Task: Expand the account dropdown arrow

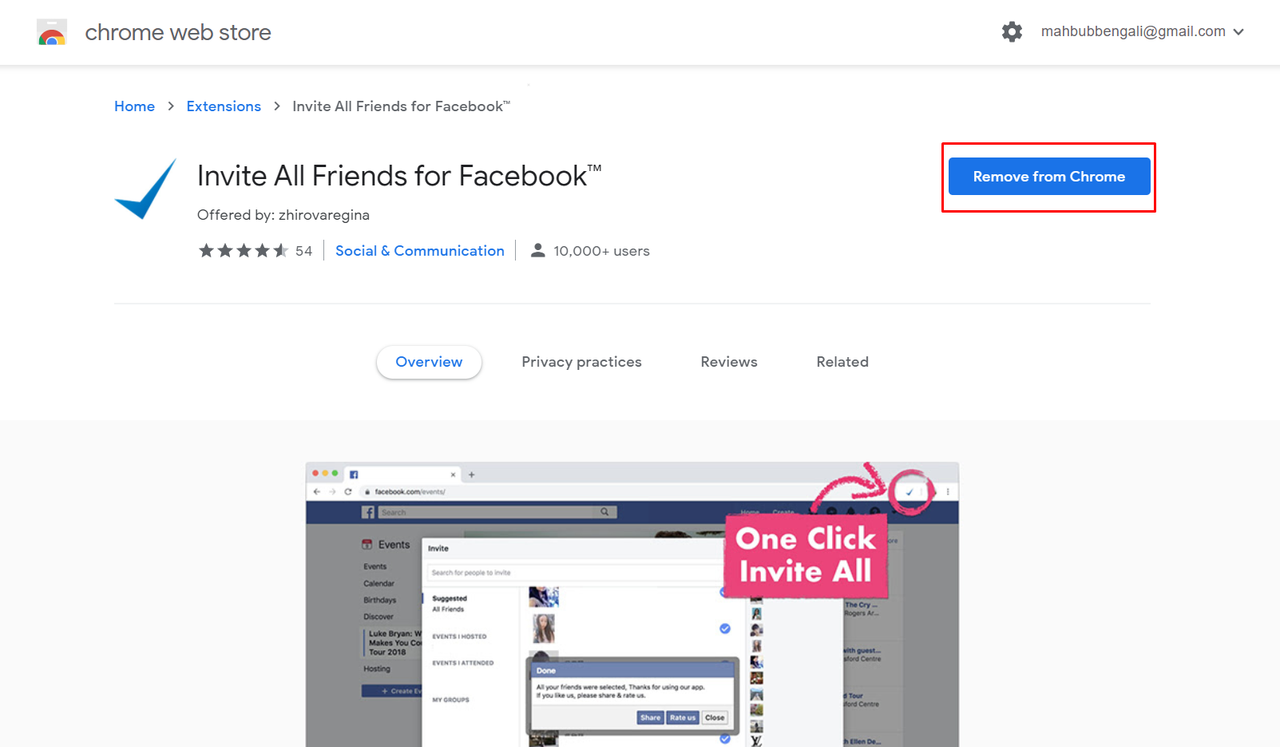Action: pyautogui.click(x=1239, y=32)
